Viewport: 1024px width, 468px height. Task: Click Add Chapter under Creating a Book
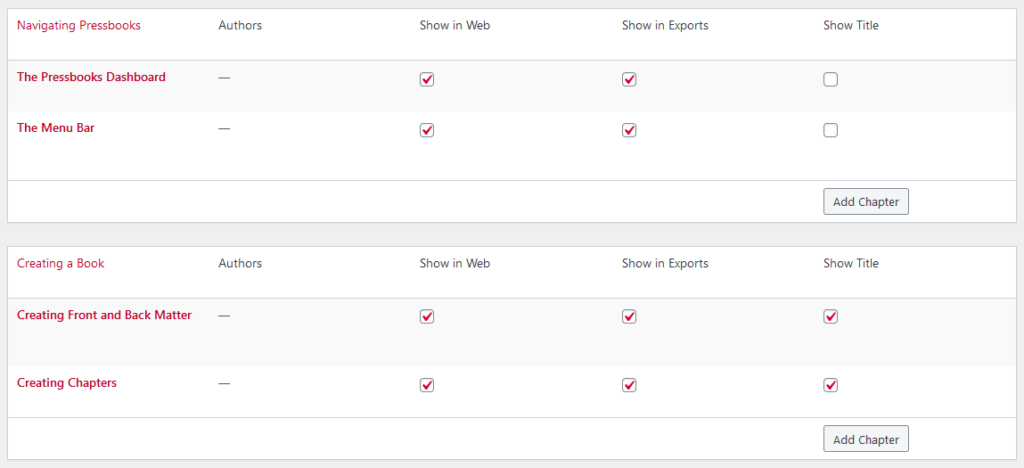pyautogui.click(x=865, y=439)
